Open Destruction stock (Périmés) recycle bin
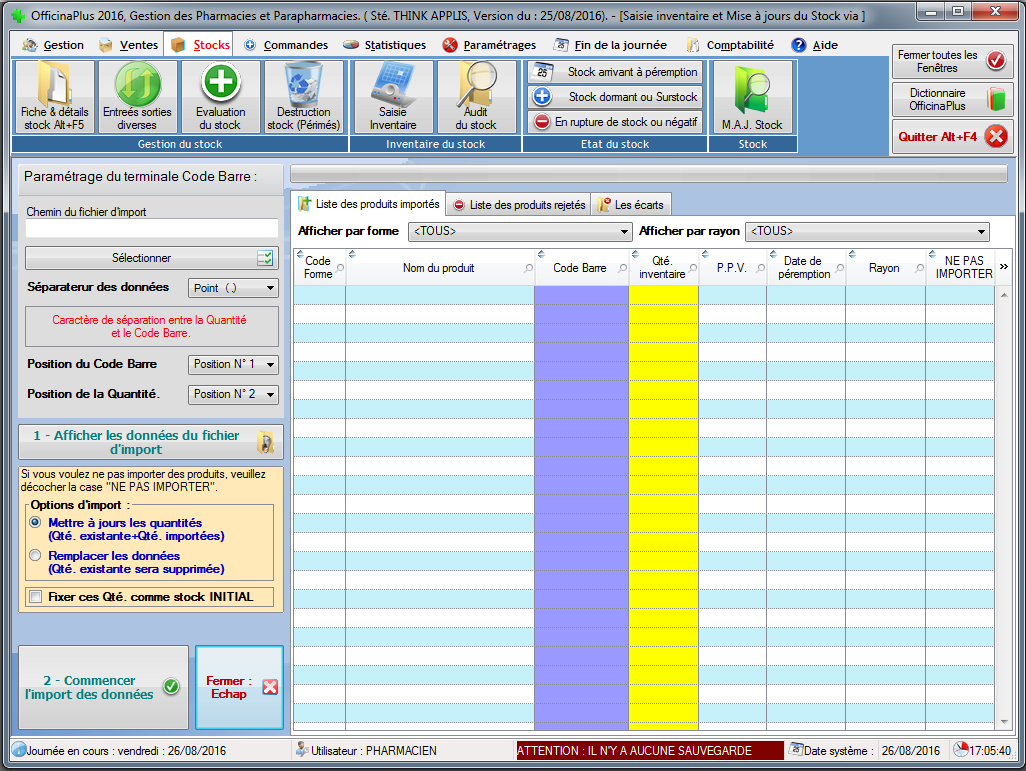Image resolution: width=1026 pixels, height=771 pixels. [x=304, y=97]
